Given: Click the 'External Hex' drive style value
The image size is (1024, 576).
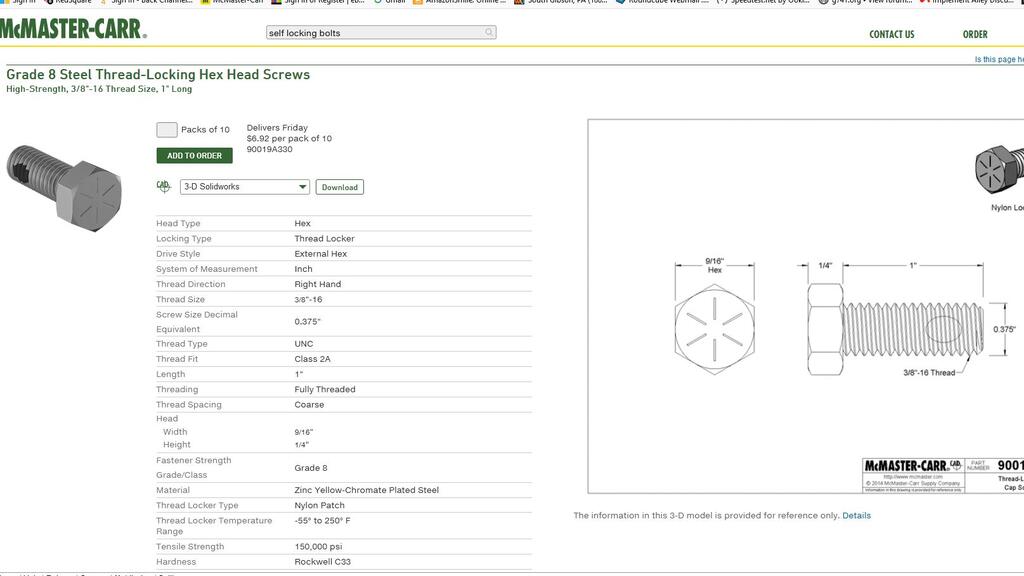Looking at the screenshot, I should tap(321, 253).
